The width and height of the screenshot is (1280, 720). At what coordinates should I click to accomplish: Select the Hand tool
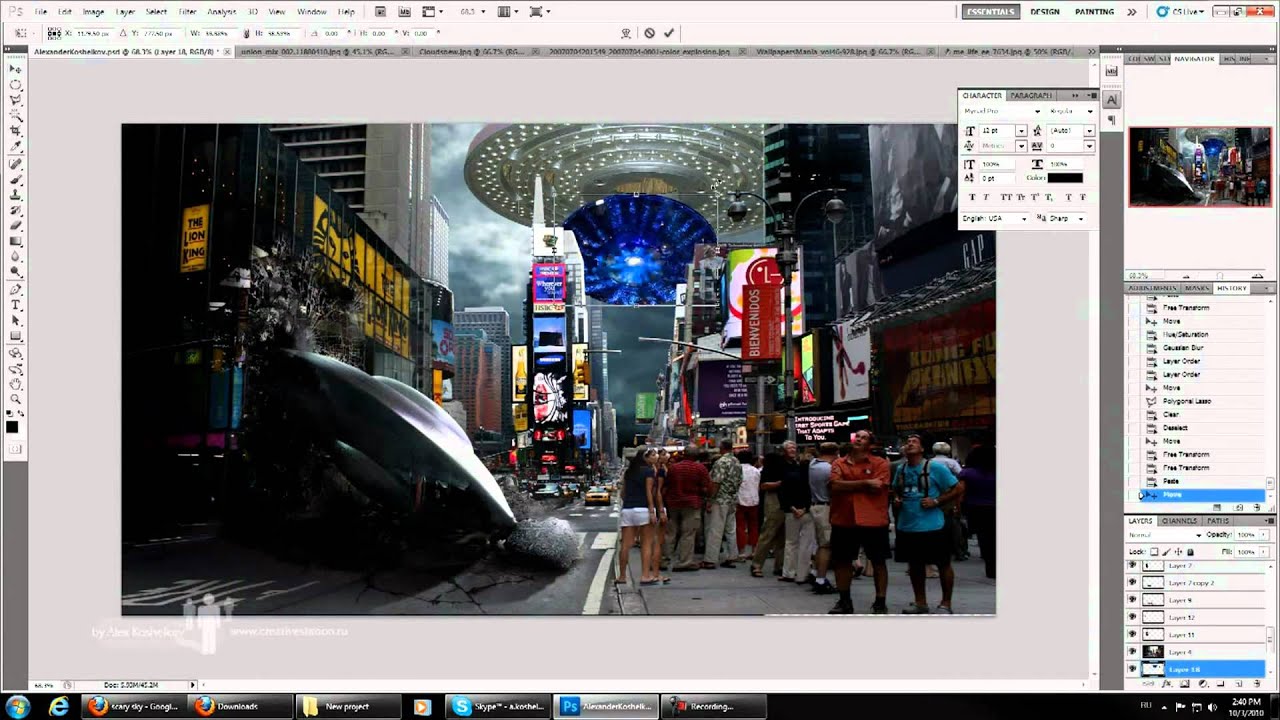click(16, 383)
